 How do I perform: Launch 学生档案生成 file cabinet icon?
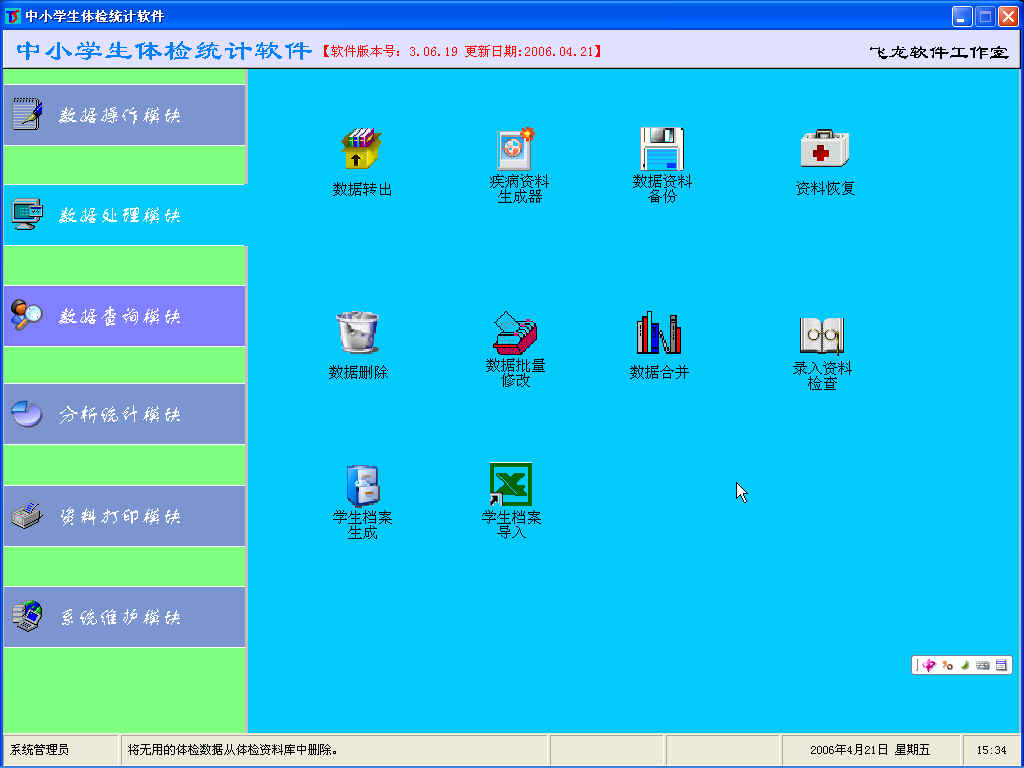click(362, 486)
